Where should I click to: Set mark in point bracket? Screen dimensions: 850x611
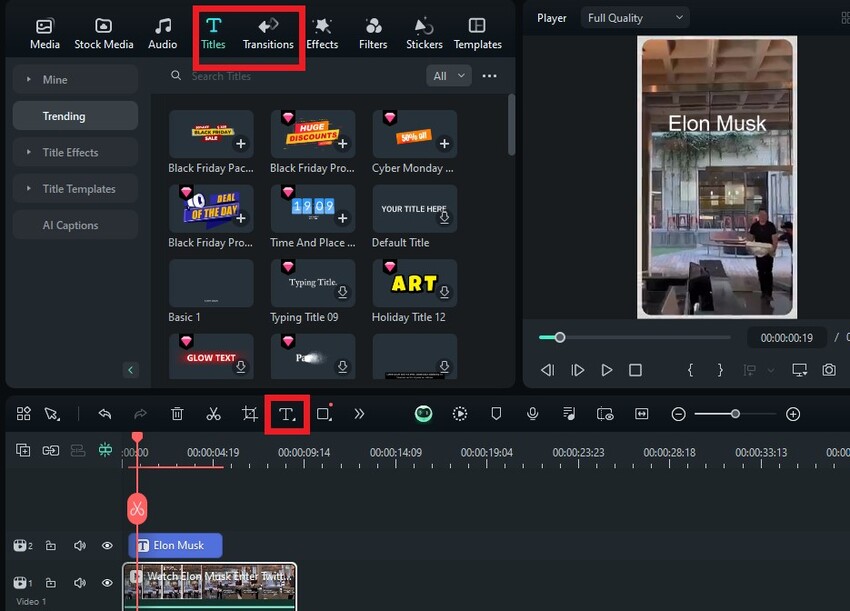[690, 370]
